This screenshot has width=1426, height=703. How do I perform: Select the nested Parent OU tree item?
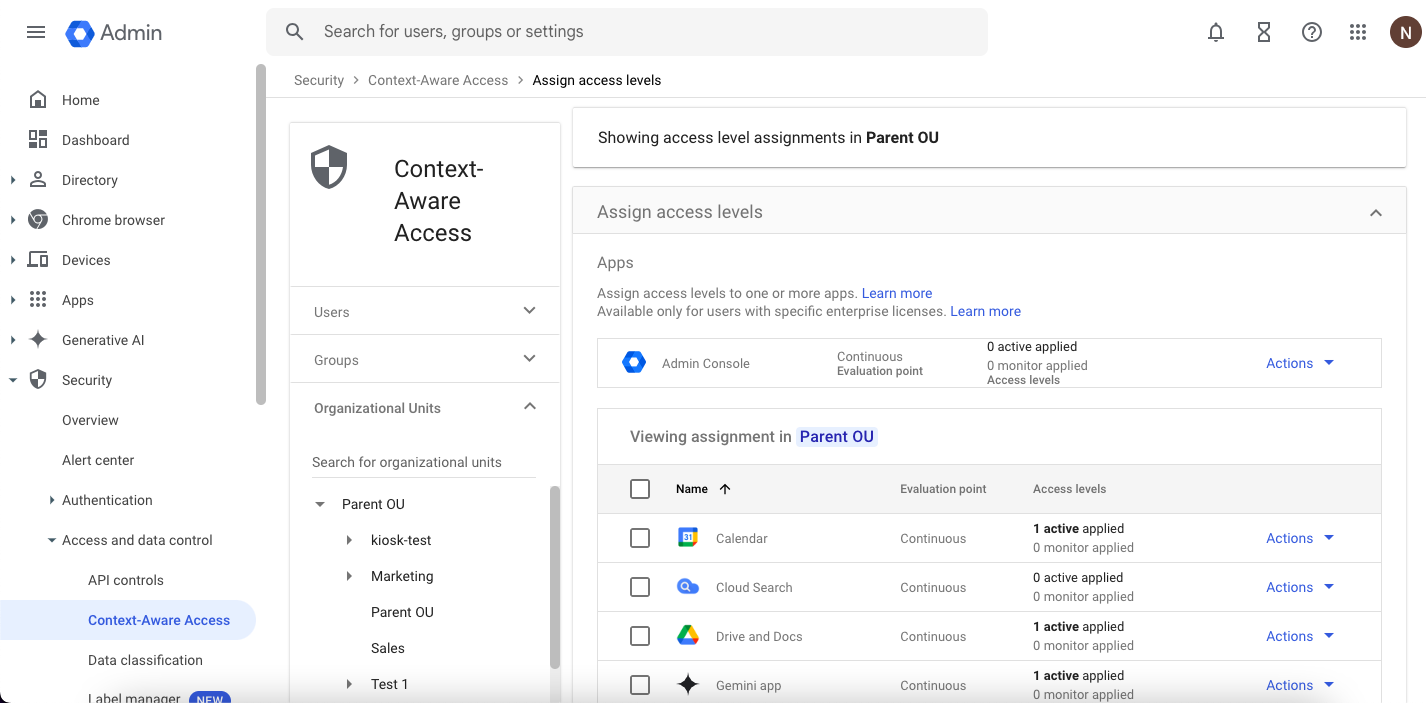pyautogui.click(x=402, y=612)
